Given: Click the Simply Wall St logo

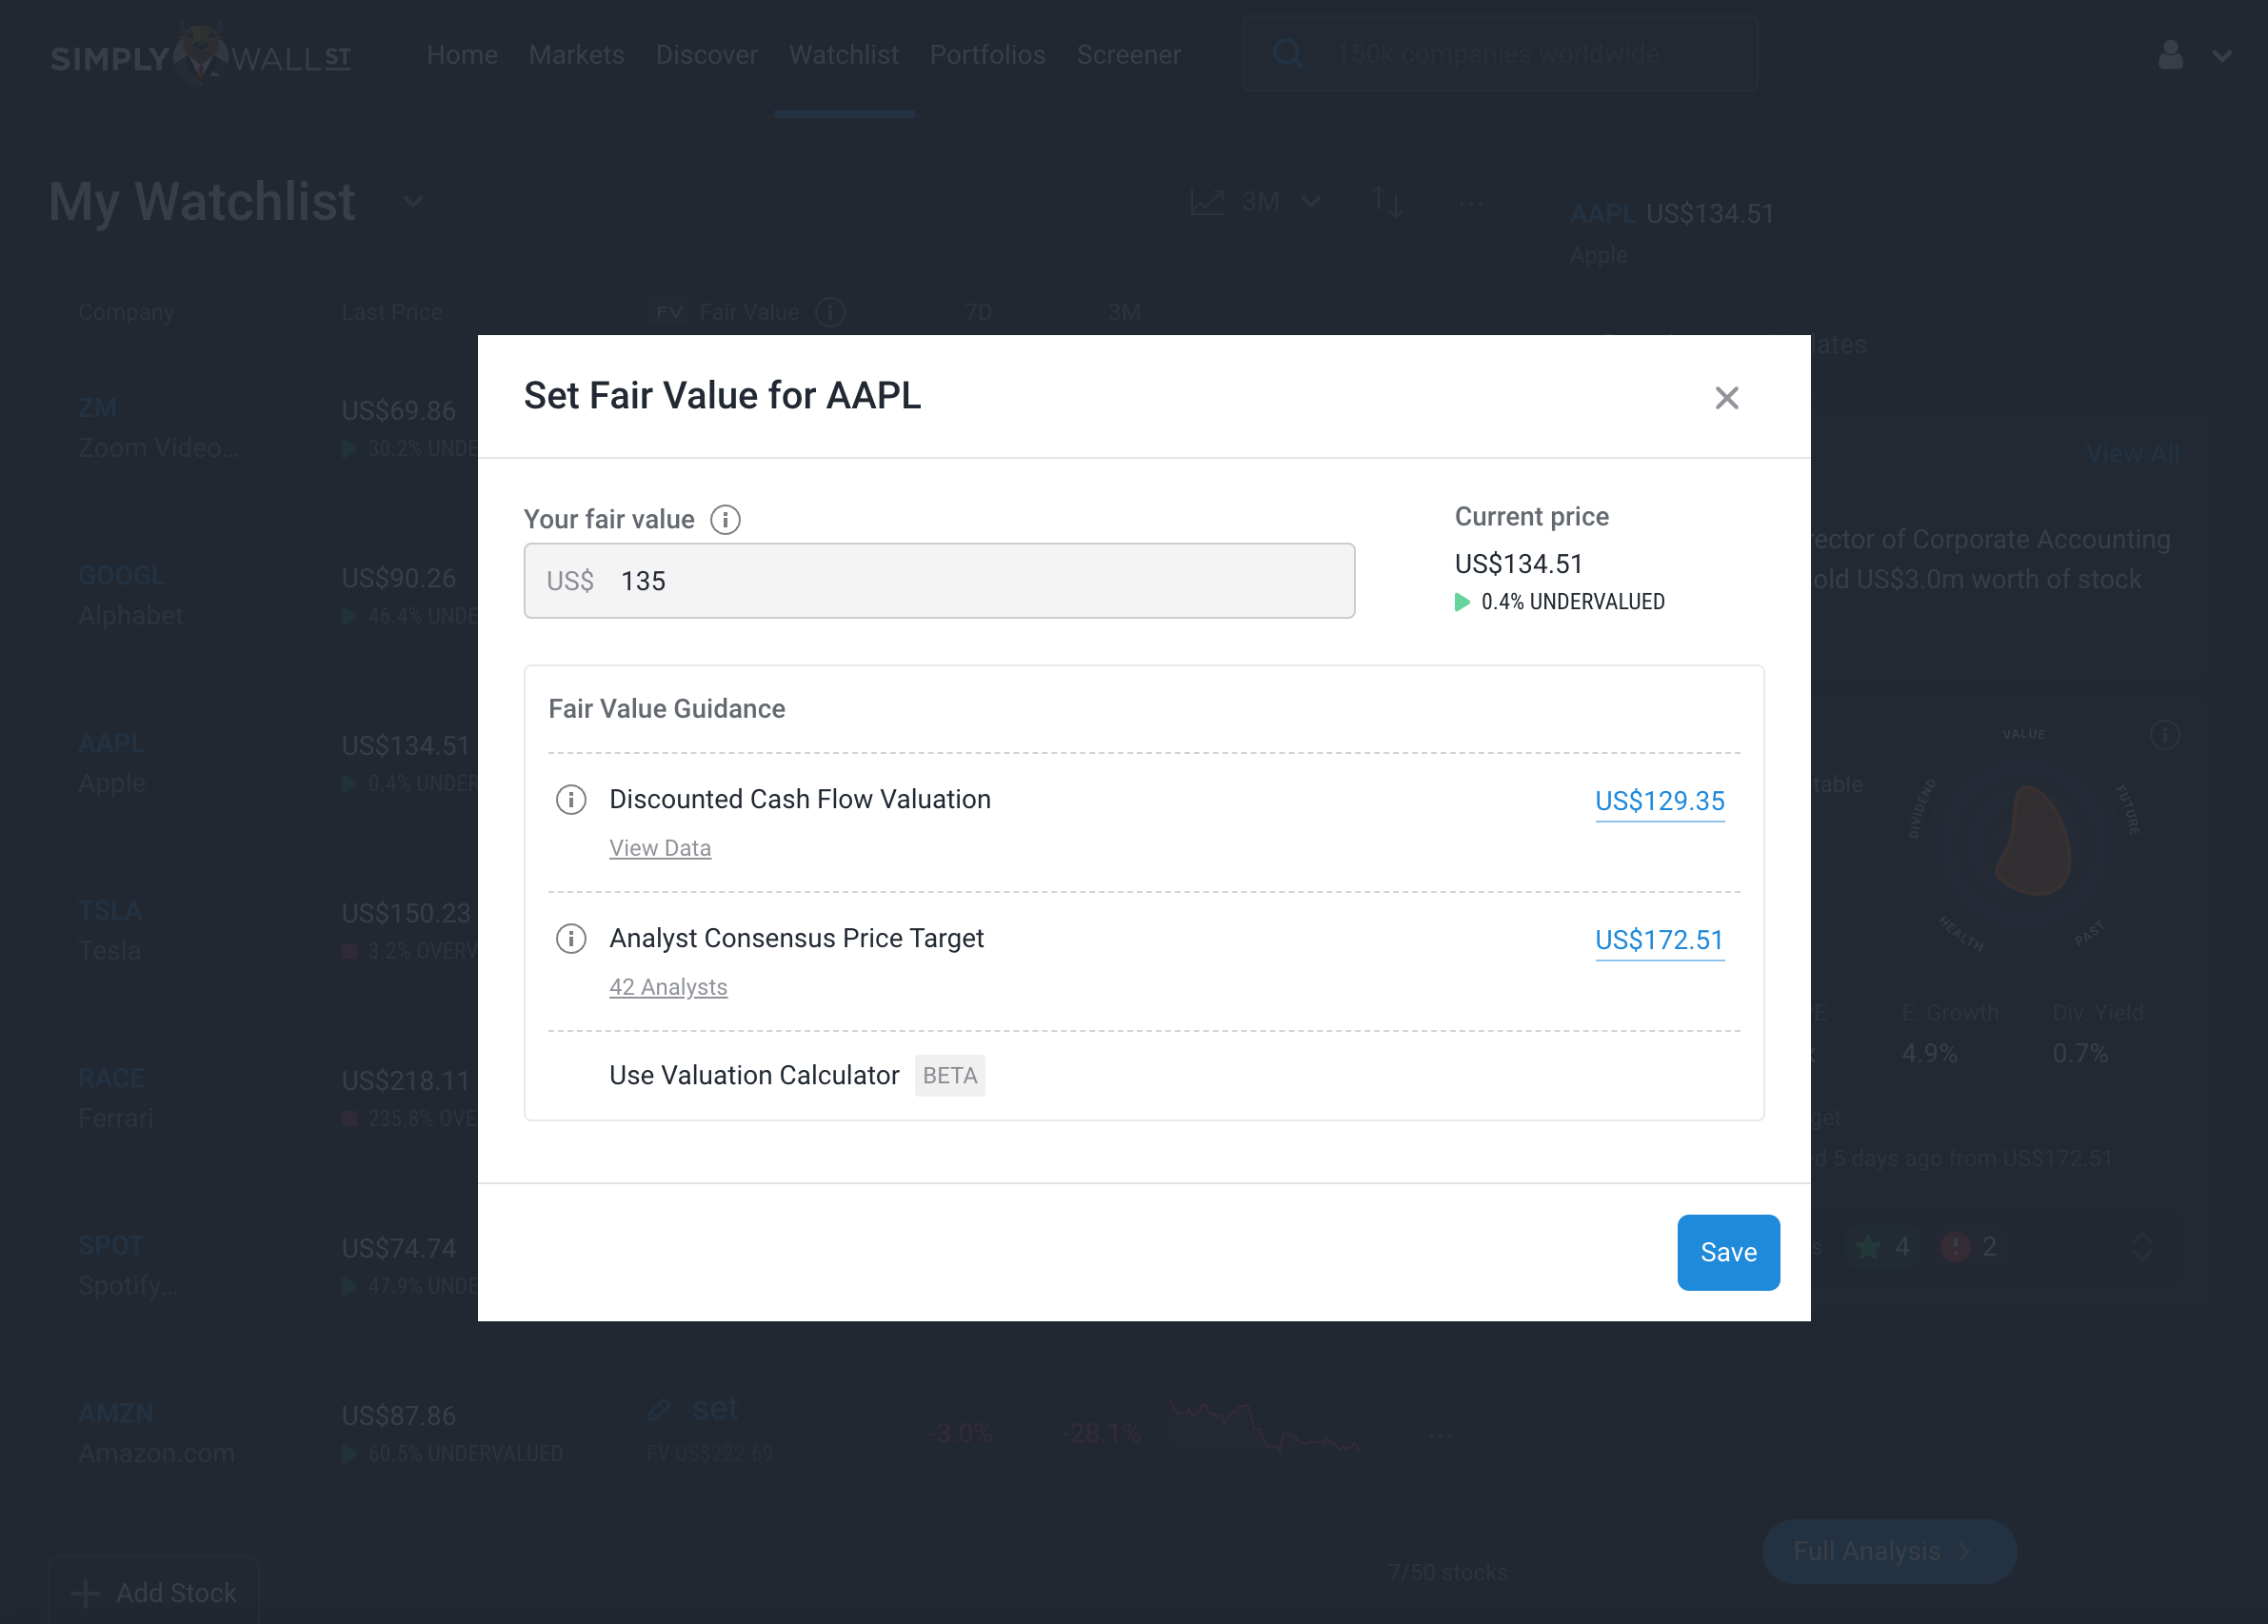Looking at the screenshot, I should tap(201, 54).
